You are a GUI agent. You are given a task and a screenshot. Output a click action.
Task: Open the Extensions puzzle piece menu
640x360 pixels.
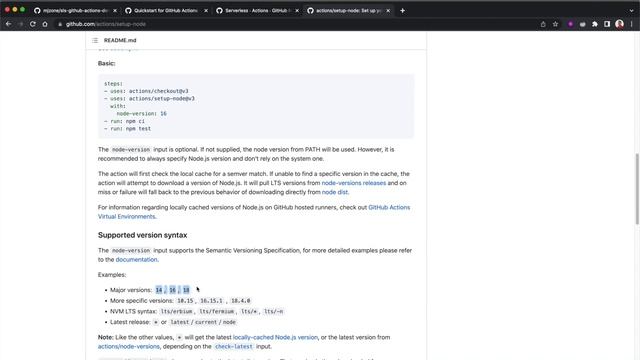pos(595,24)
